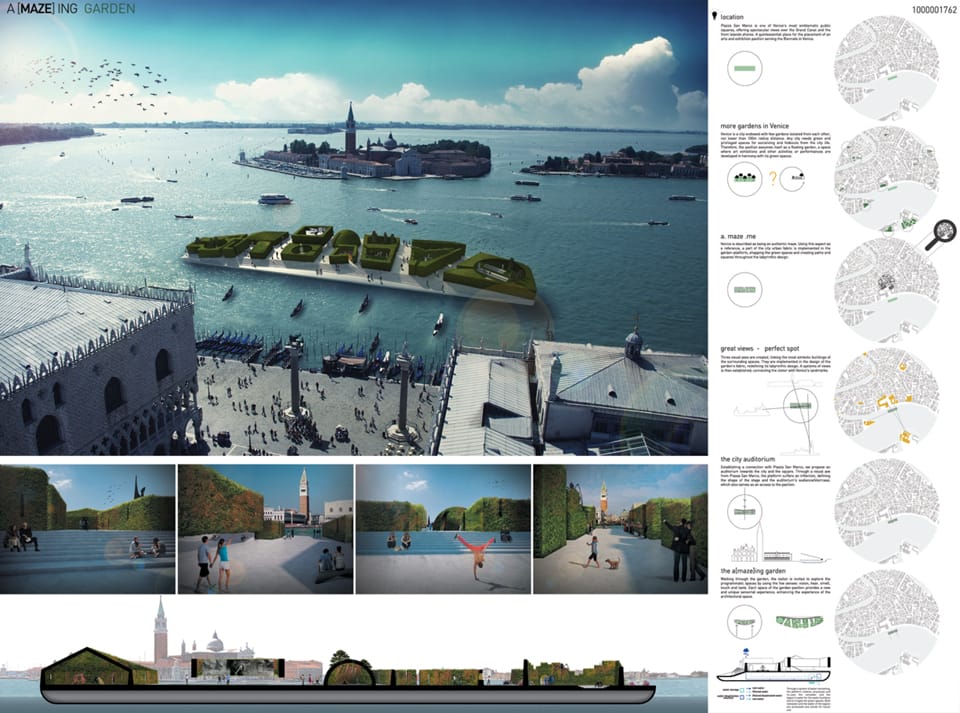
Task: Click the green maze plan beside the last circle diagram
Action: click(x=799, y=622)
